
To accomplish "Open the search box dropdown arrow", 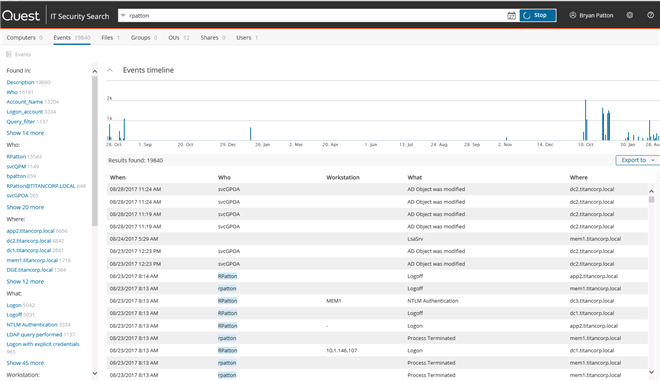I will (123, 16).
